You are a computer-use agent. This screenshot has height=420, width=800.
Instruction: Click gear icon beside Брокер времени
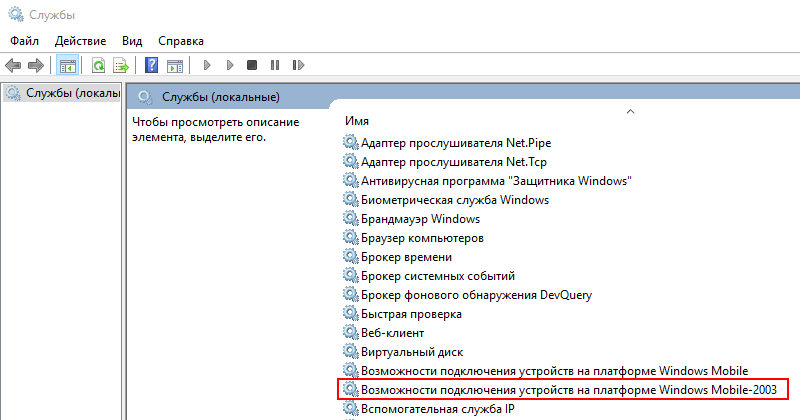point(351,256)
